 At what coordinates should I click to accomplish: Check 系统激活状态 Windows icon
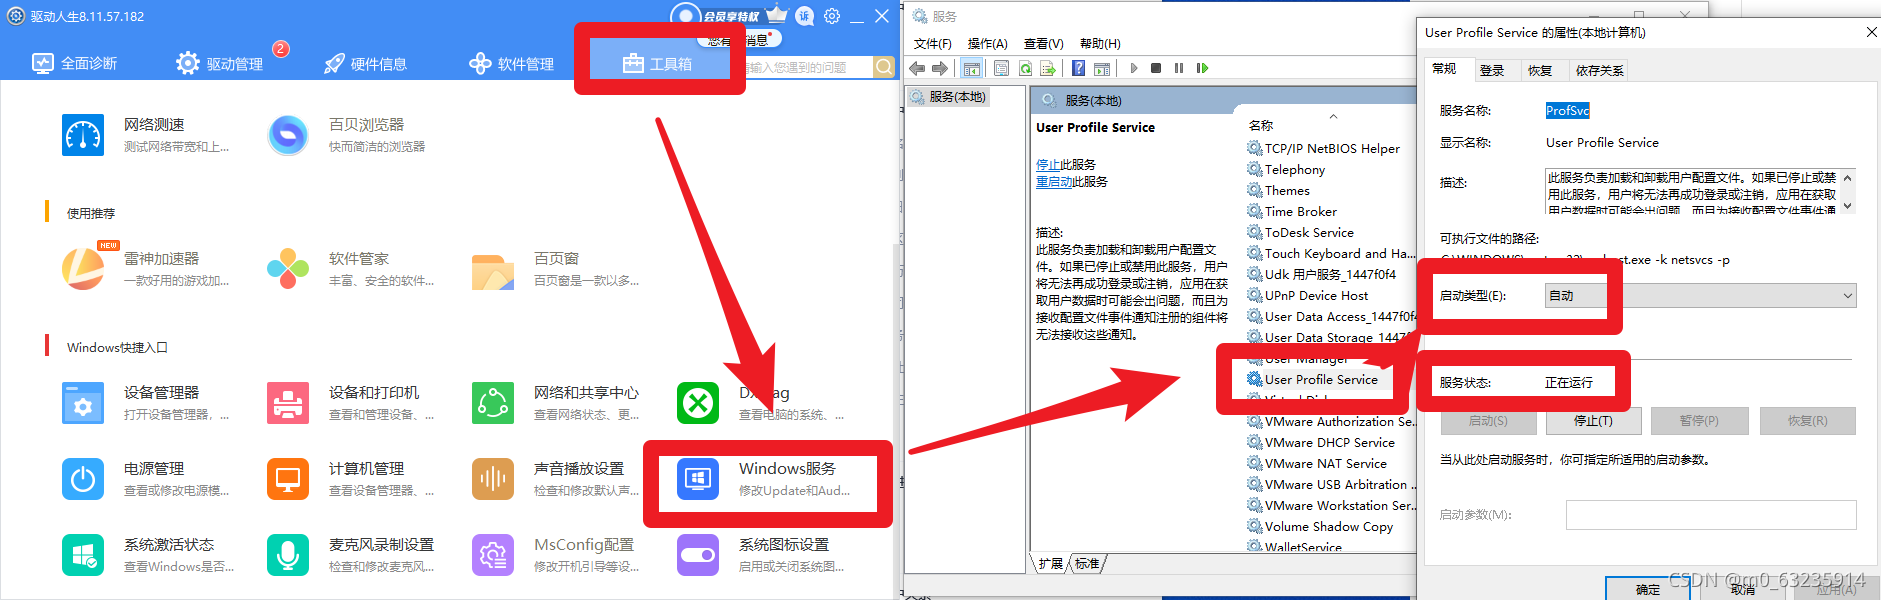point(83,555)
